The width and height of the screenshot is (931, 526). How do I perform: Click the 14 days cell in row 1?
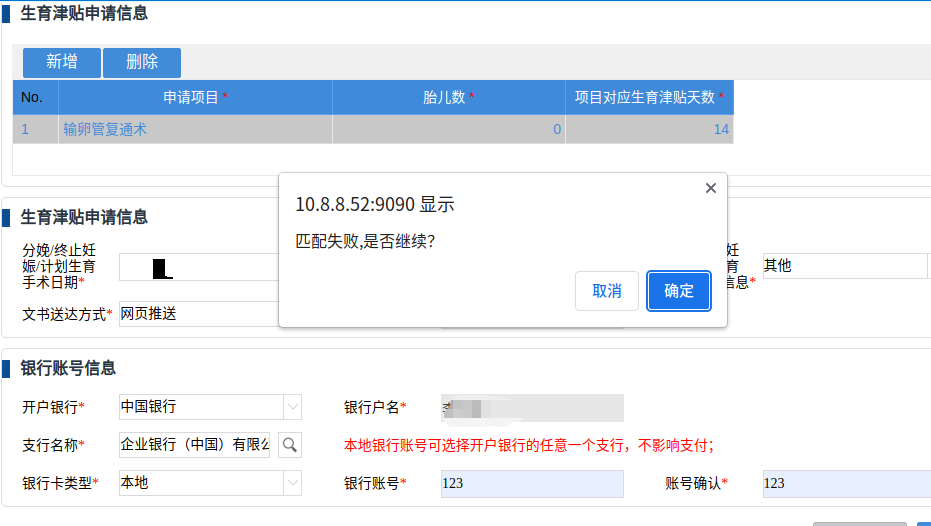click(649, 129)
